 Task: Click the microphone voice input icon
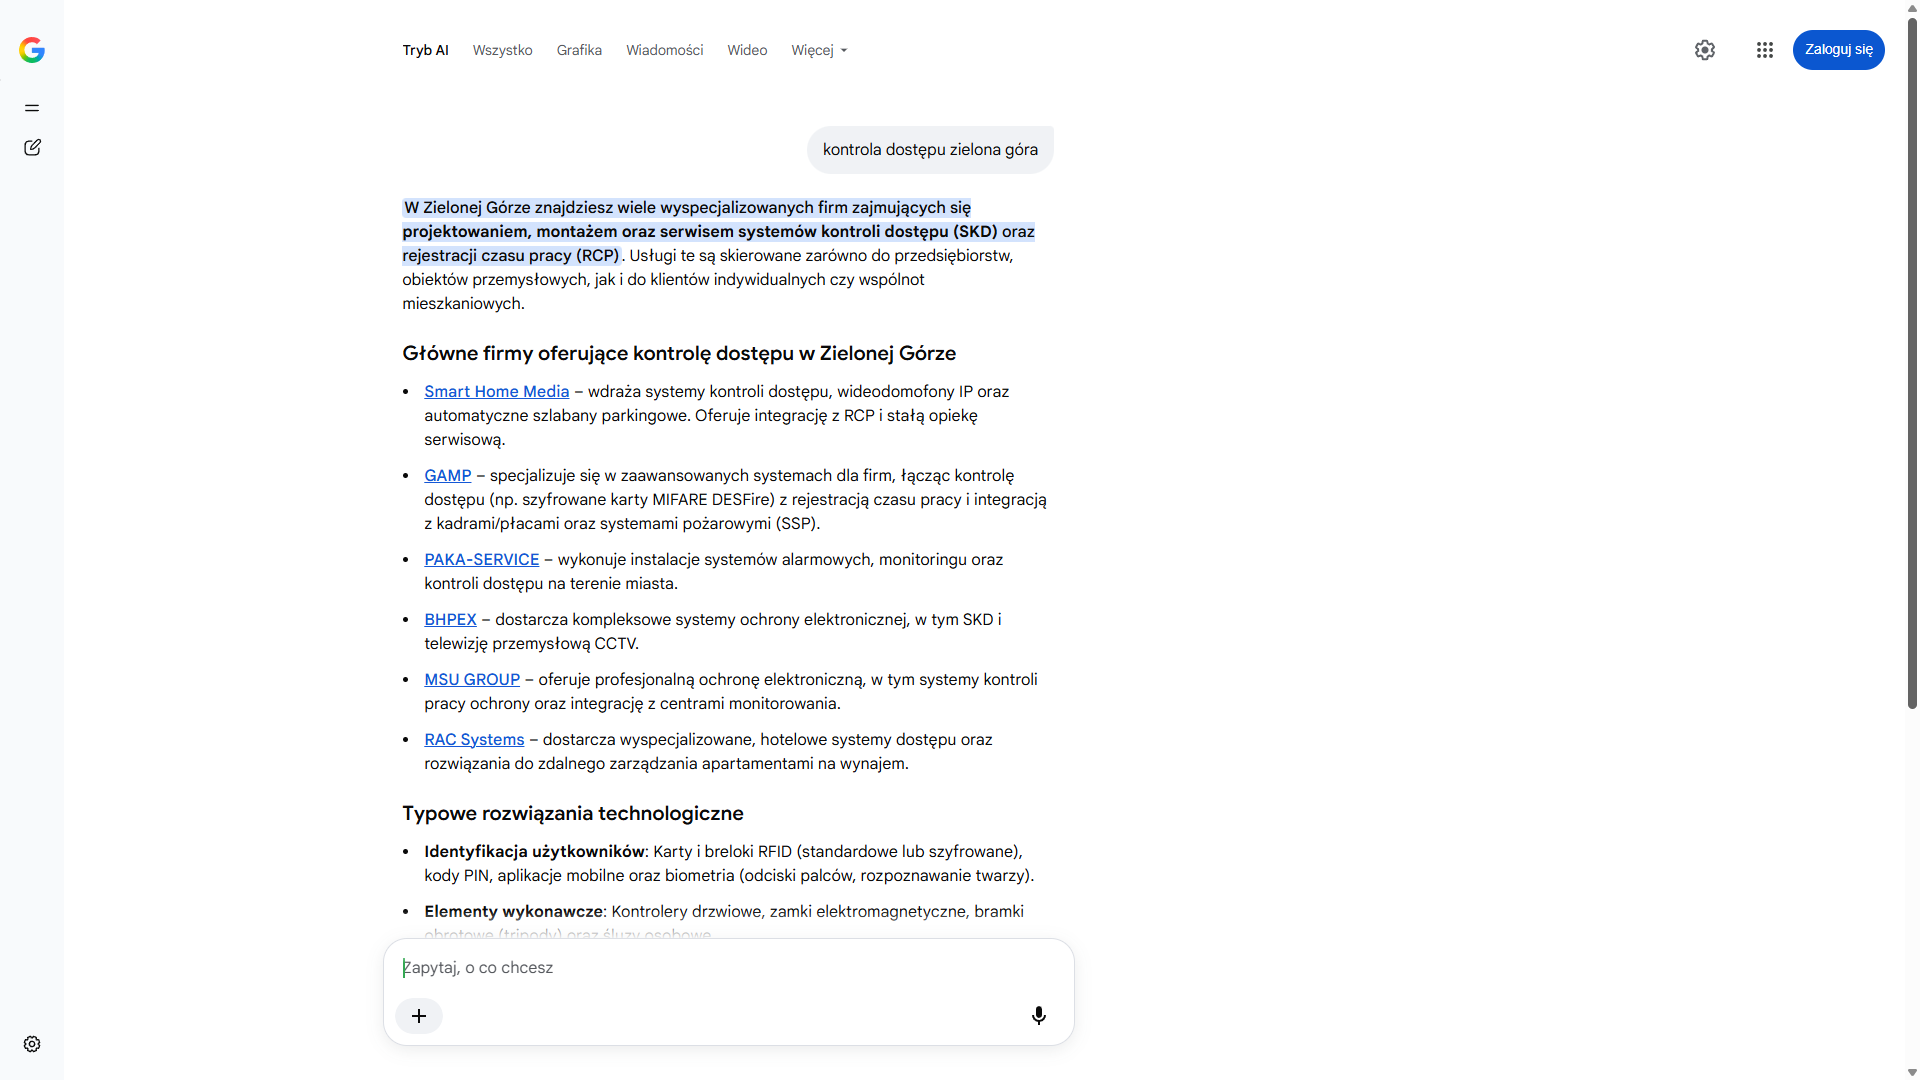[x=1039, y=1016]
